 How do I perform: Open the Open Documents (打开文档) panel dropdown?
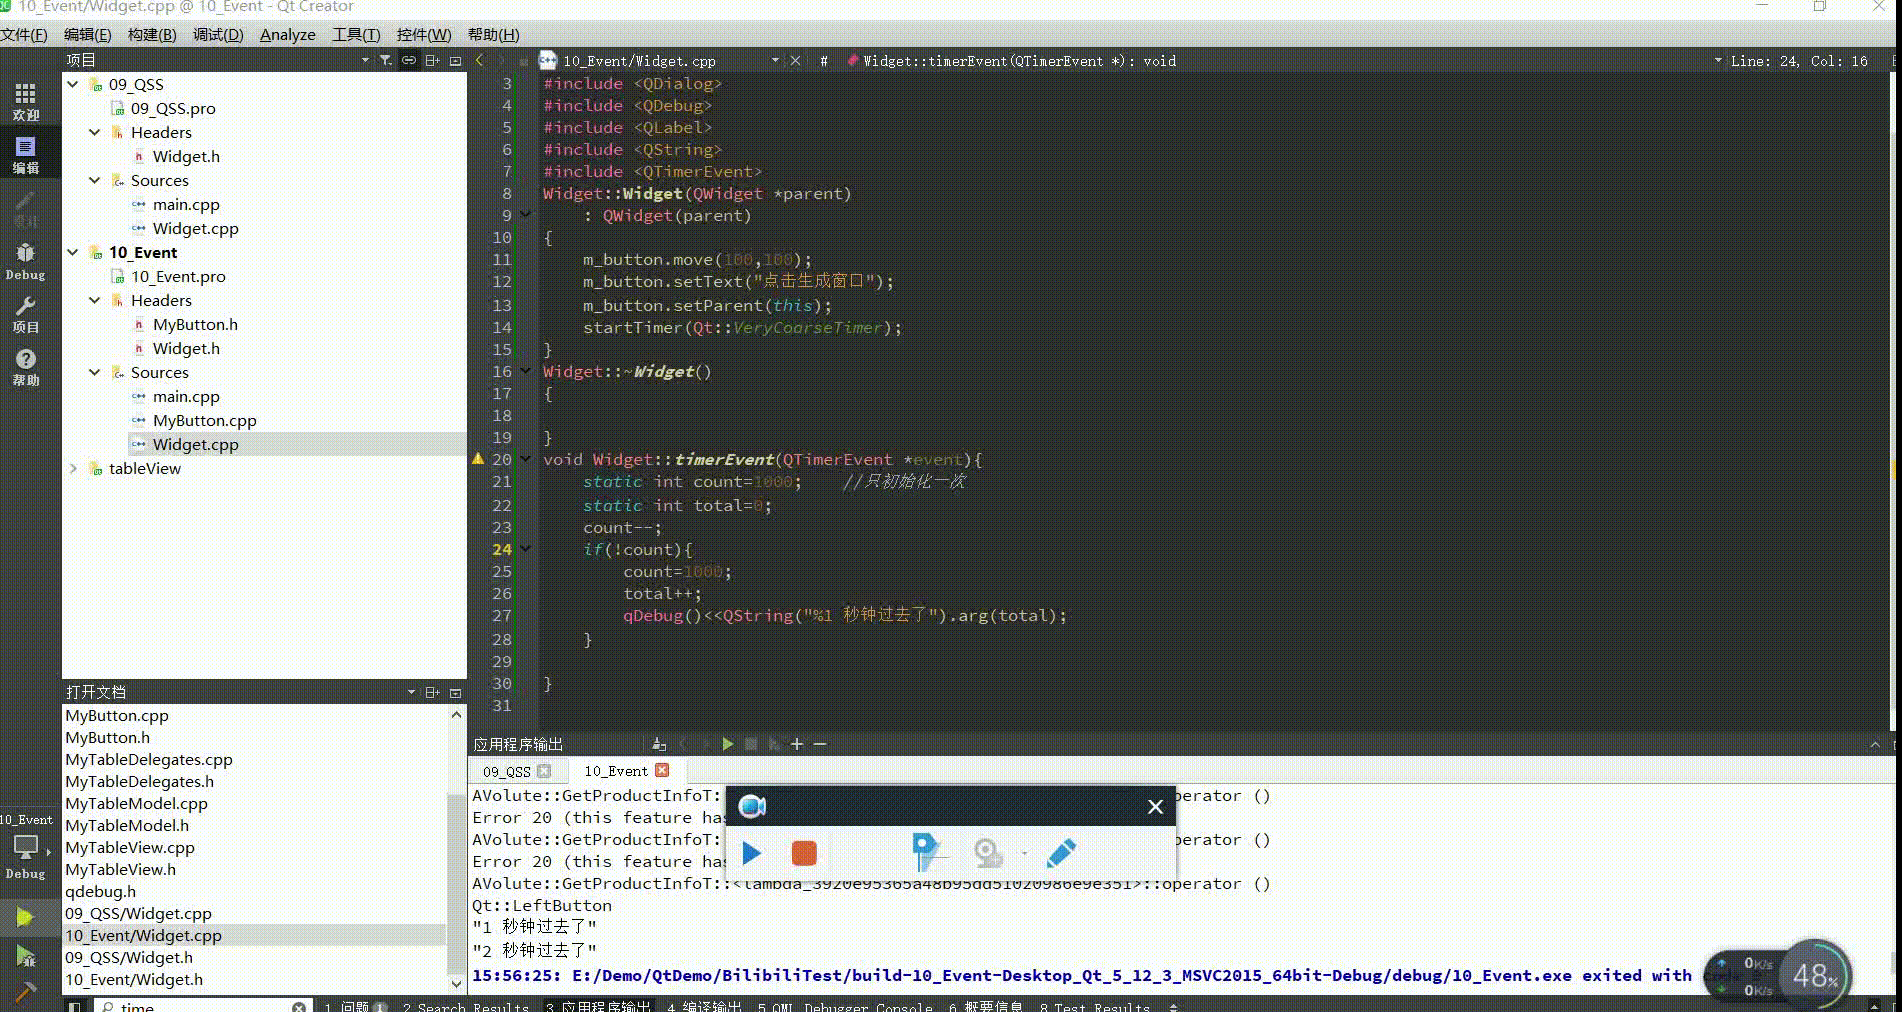411,692
